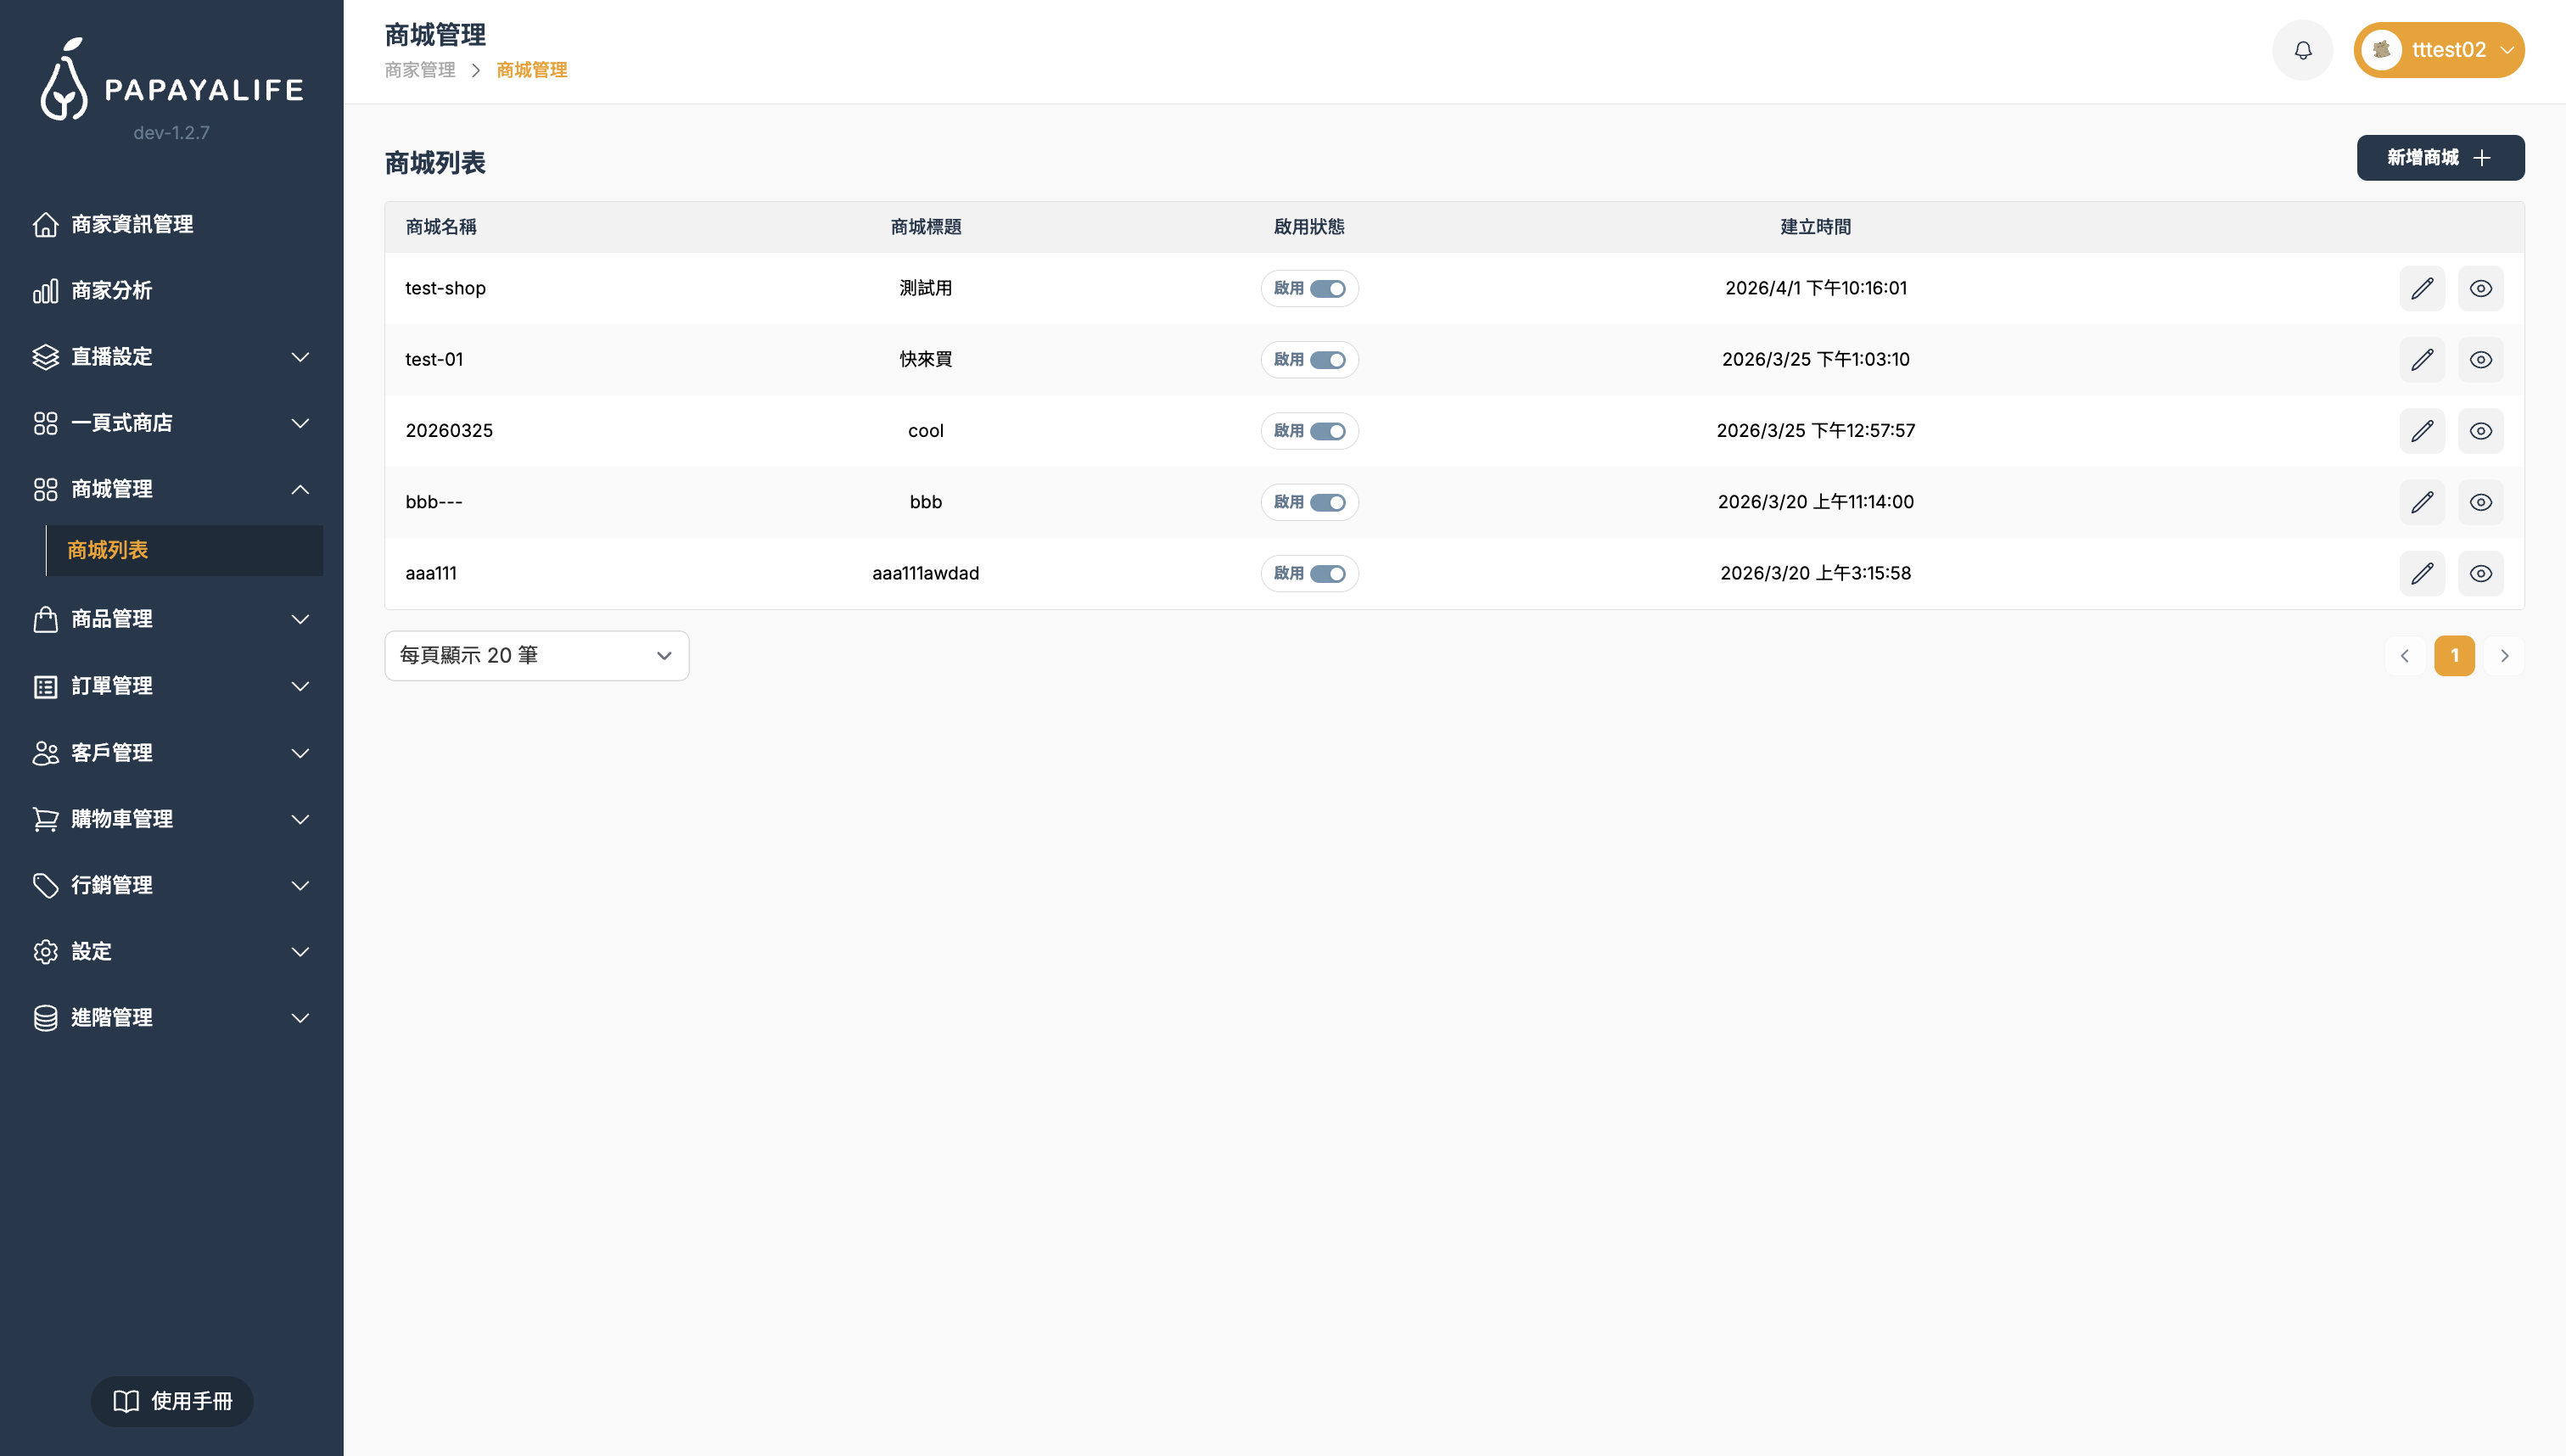Click the edit pencil for bbb--- row
This screenshot has width=2566, height=1456.
click(2421, 502)
